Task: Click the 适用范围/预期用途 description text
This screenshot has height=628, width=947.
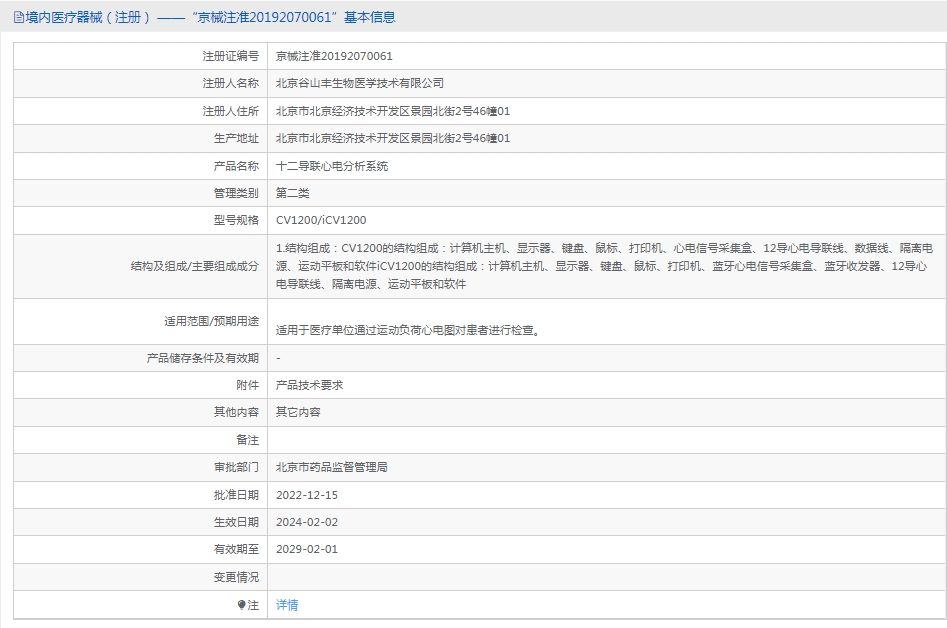Action: [x=408, y=330]
